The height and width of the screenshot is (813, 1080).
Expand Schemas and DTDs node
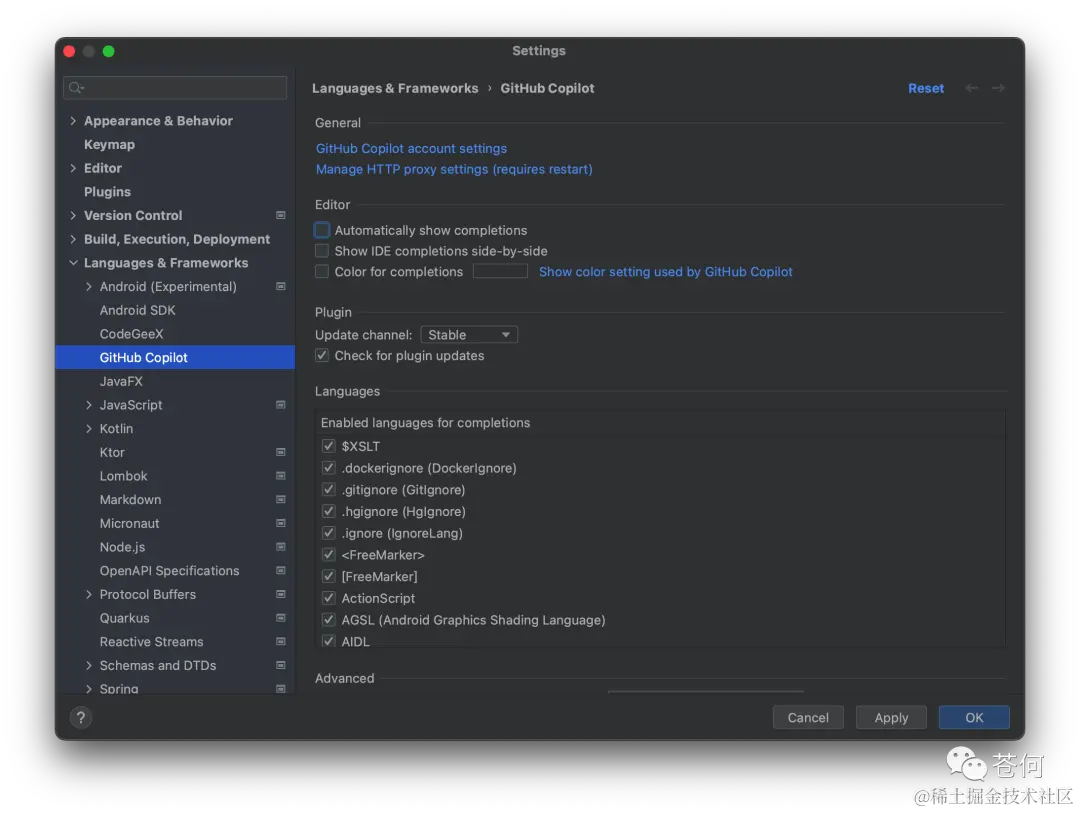point(89,666)
